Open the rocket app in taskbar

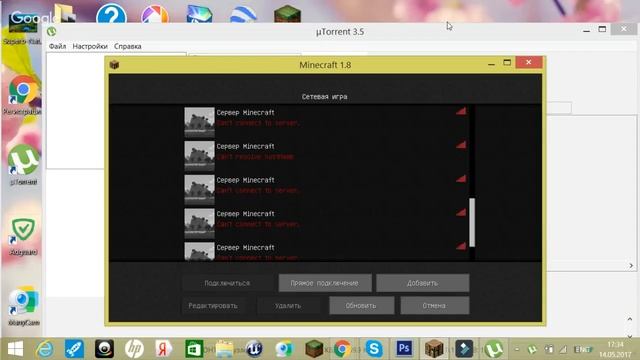point(74,349)
